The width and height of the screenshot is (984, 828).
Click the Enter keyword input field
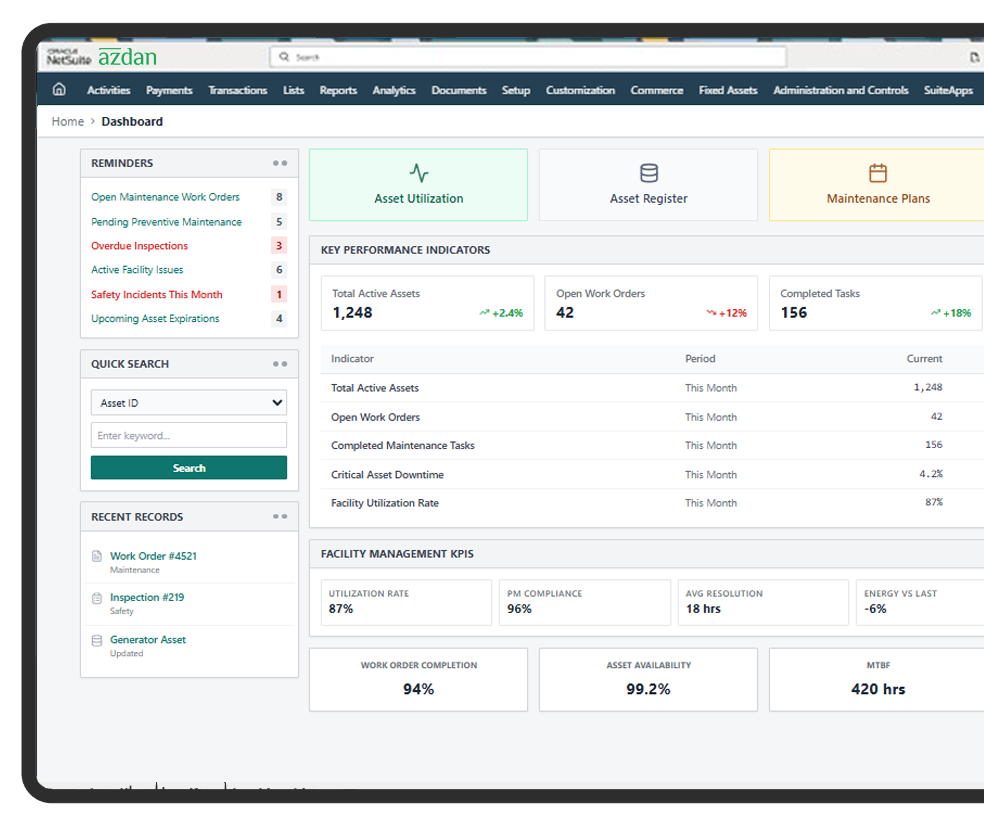click(x=188, y=436)
